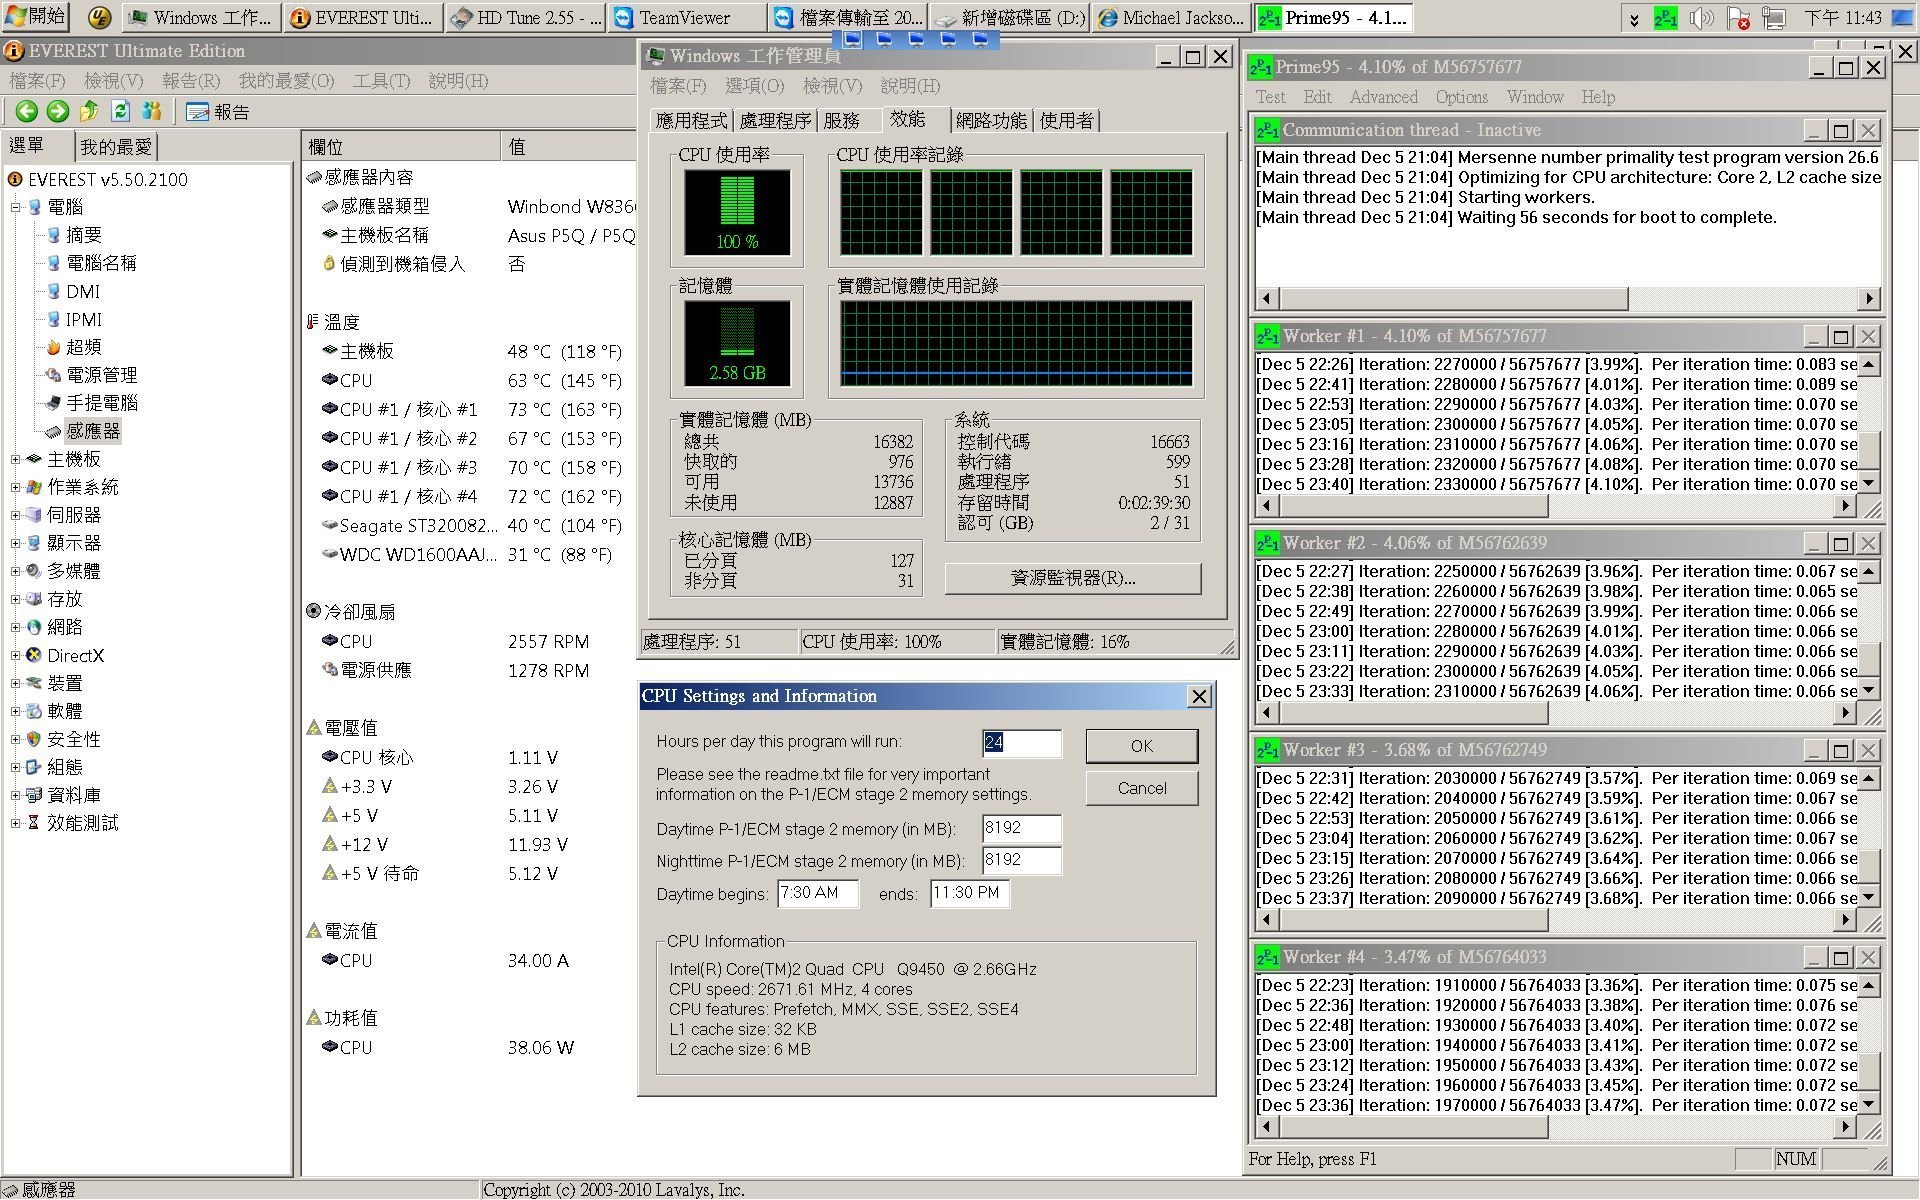Click EVEREST toolbar up-level arrow
The image size is (1920, 1200).
[89, 112]
